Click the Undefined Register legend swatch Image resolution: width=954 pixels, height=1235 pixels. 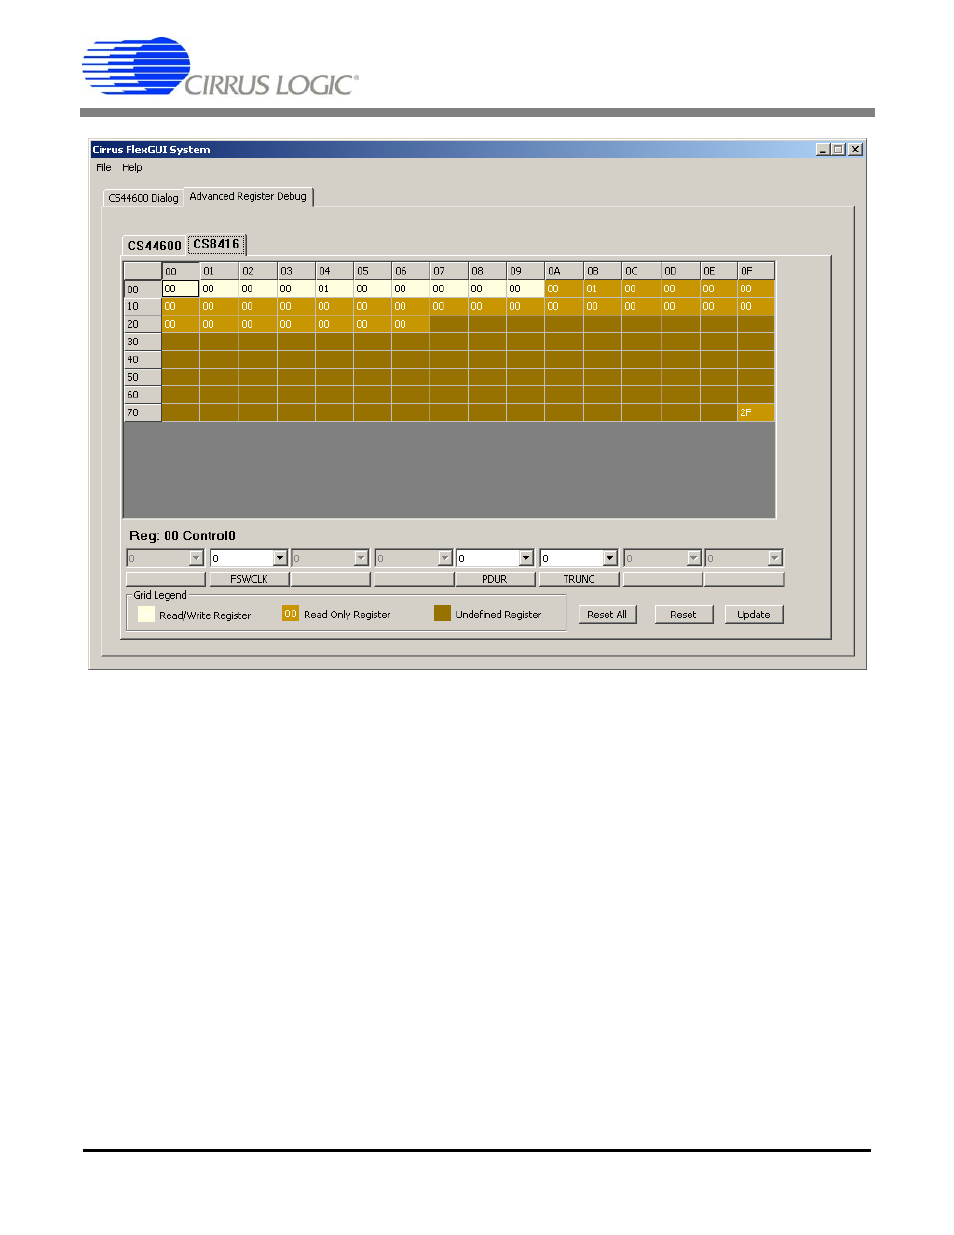tap(442, 614)
